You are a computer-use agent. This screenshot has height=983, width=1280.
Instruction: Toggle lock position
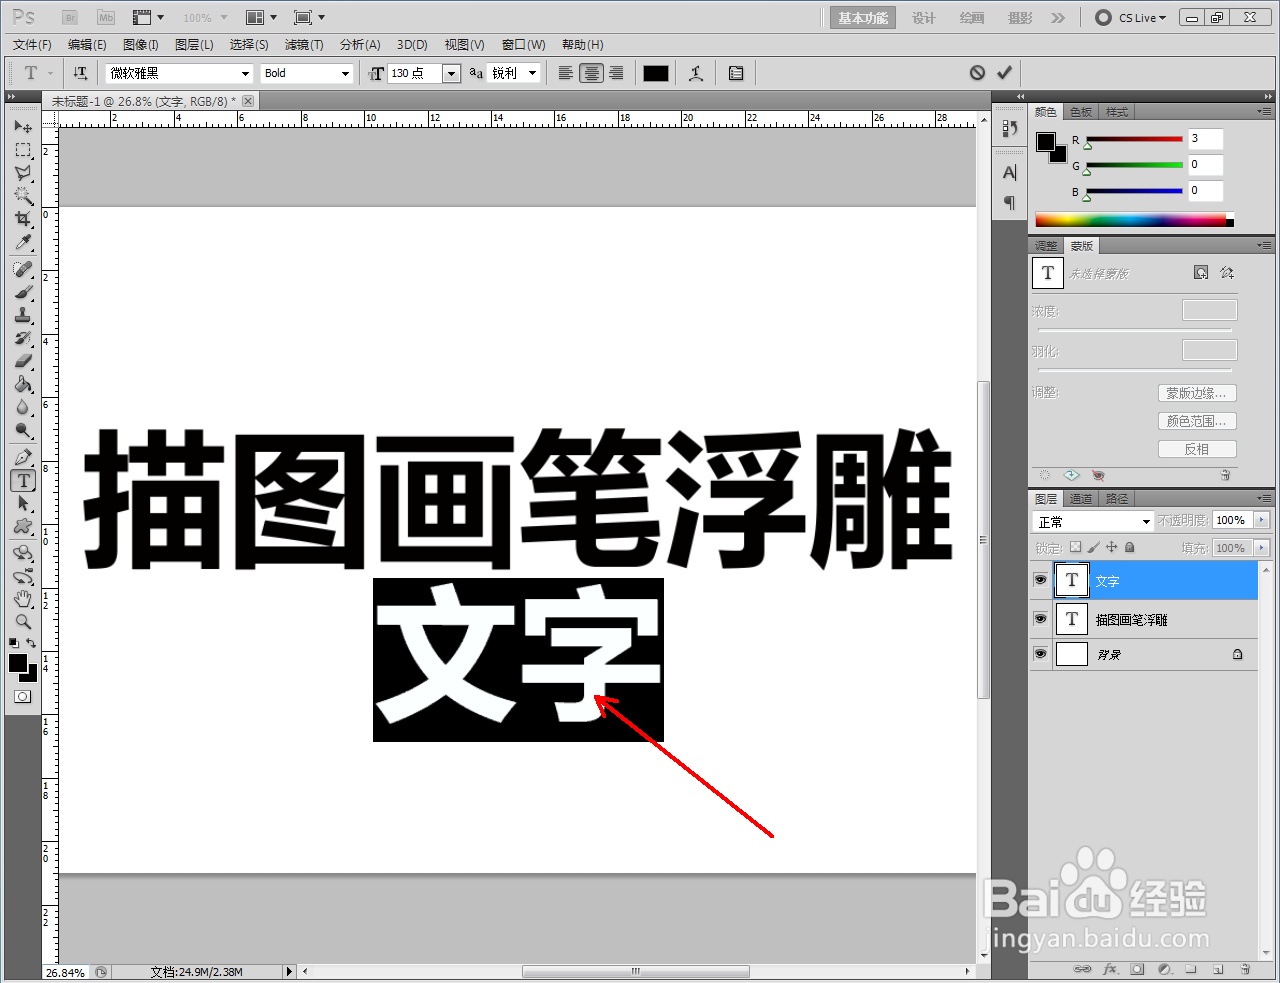tap(1111, 547)
